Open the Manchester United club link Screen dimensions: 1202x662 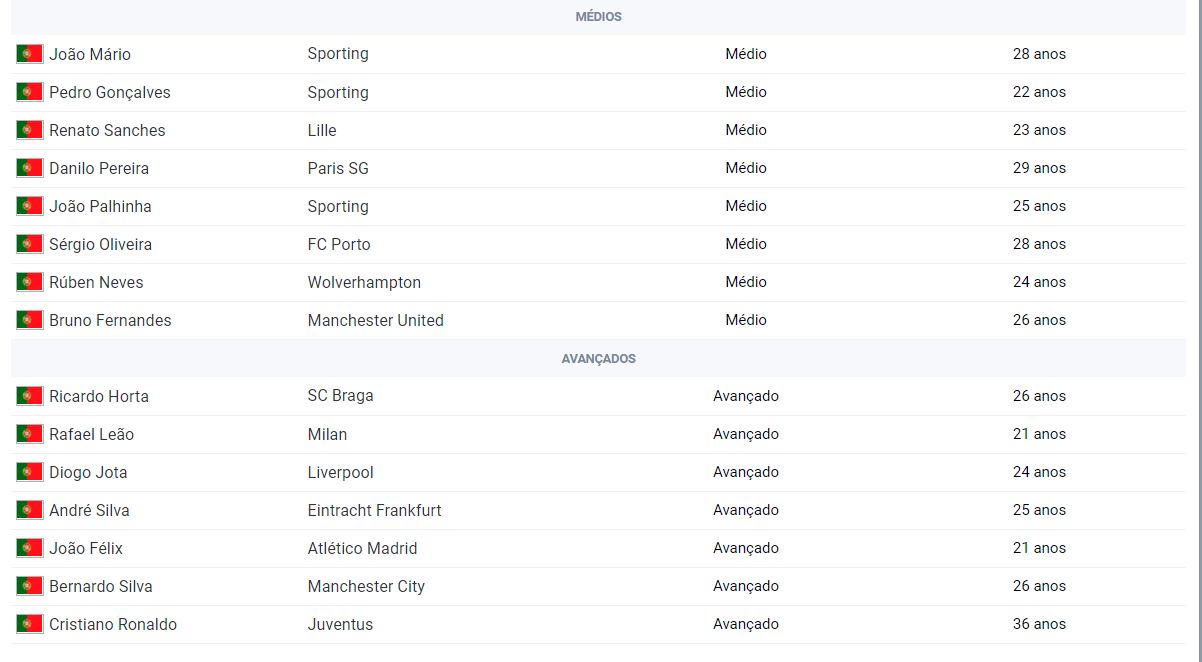(x=376, y=320)
